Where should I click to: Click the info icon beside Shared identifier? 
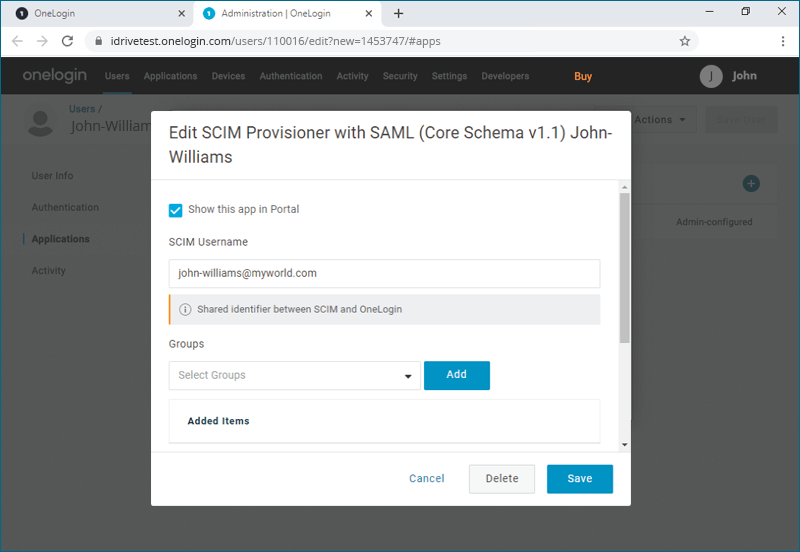185,310
